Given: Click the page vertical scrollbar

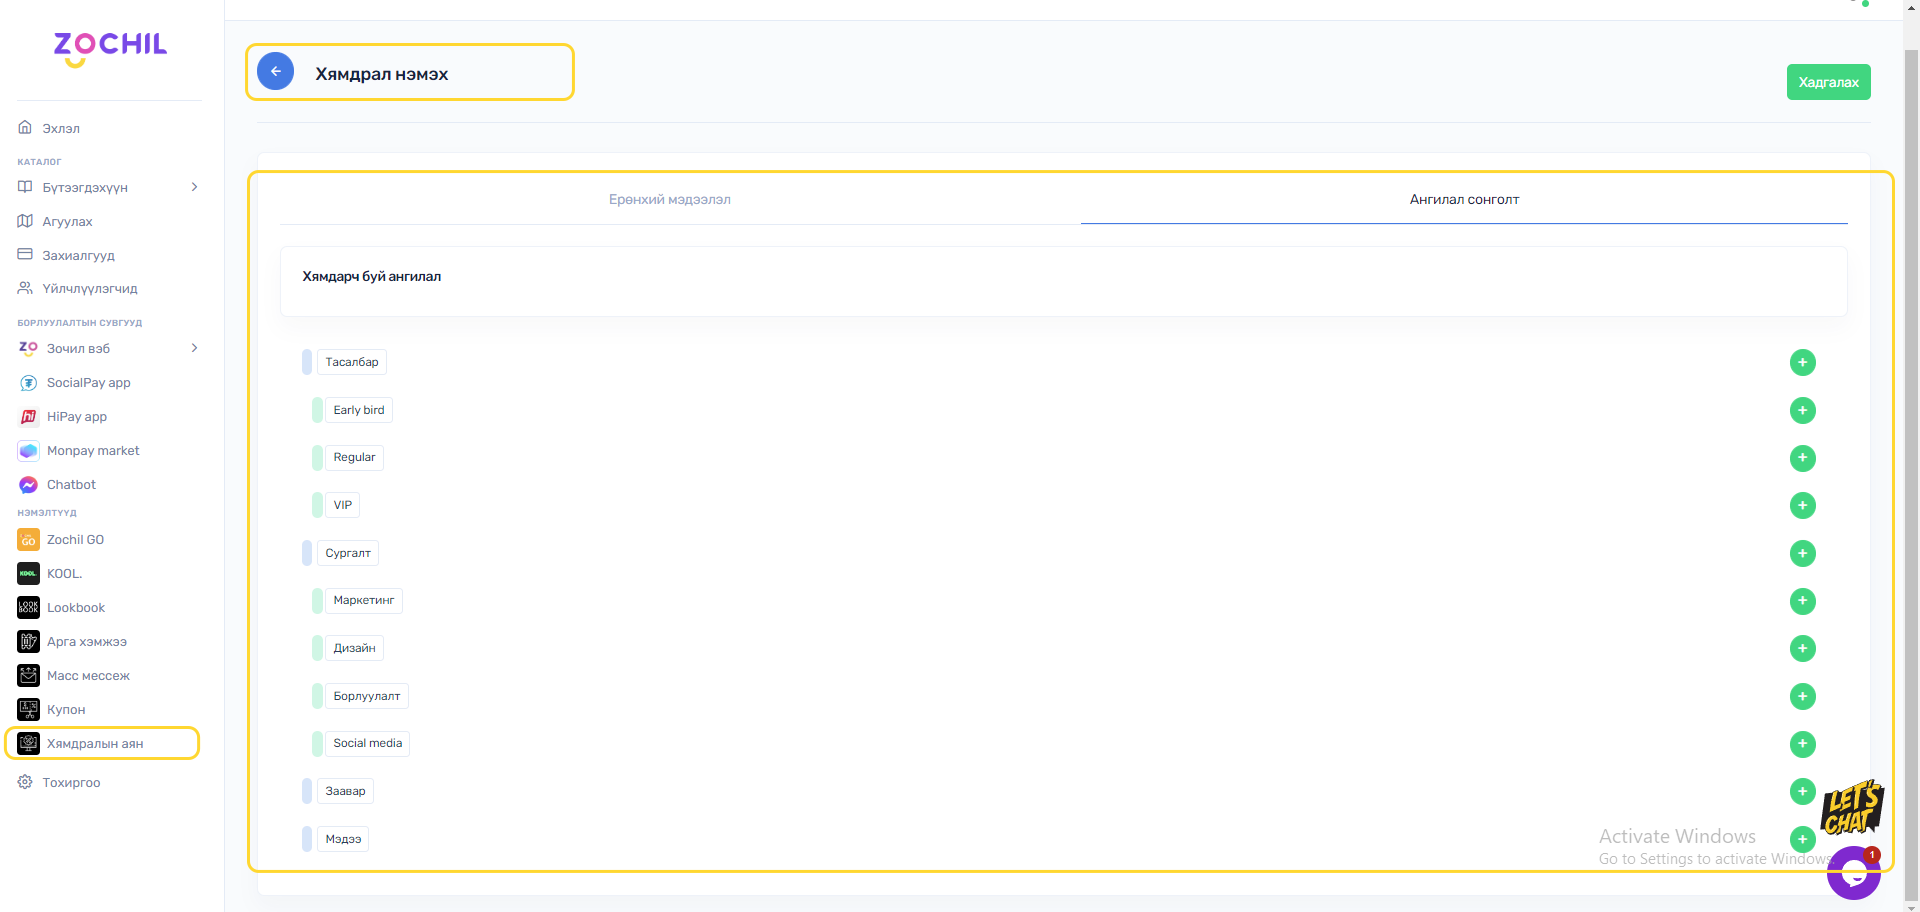Looking at the screenshot, I should (x=1911, y=450).
